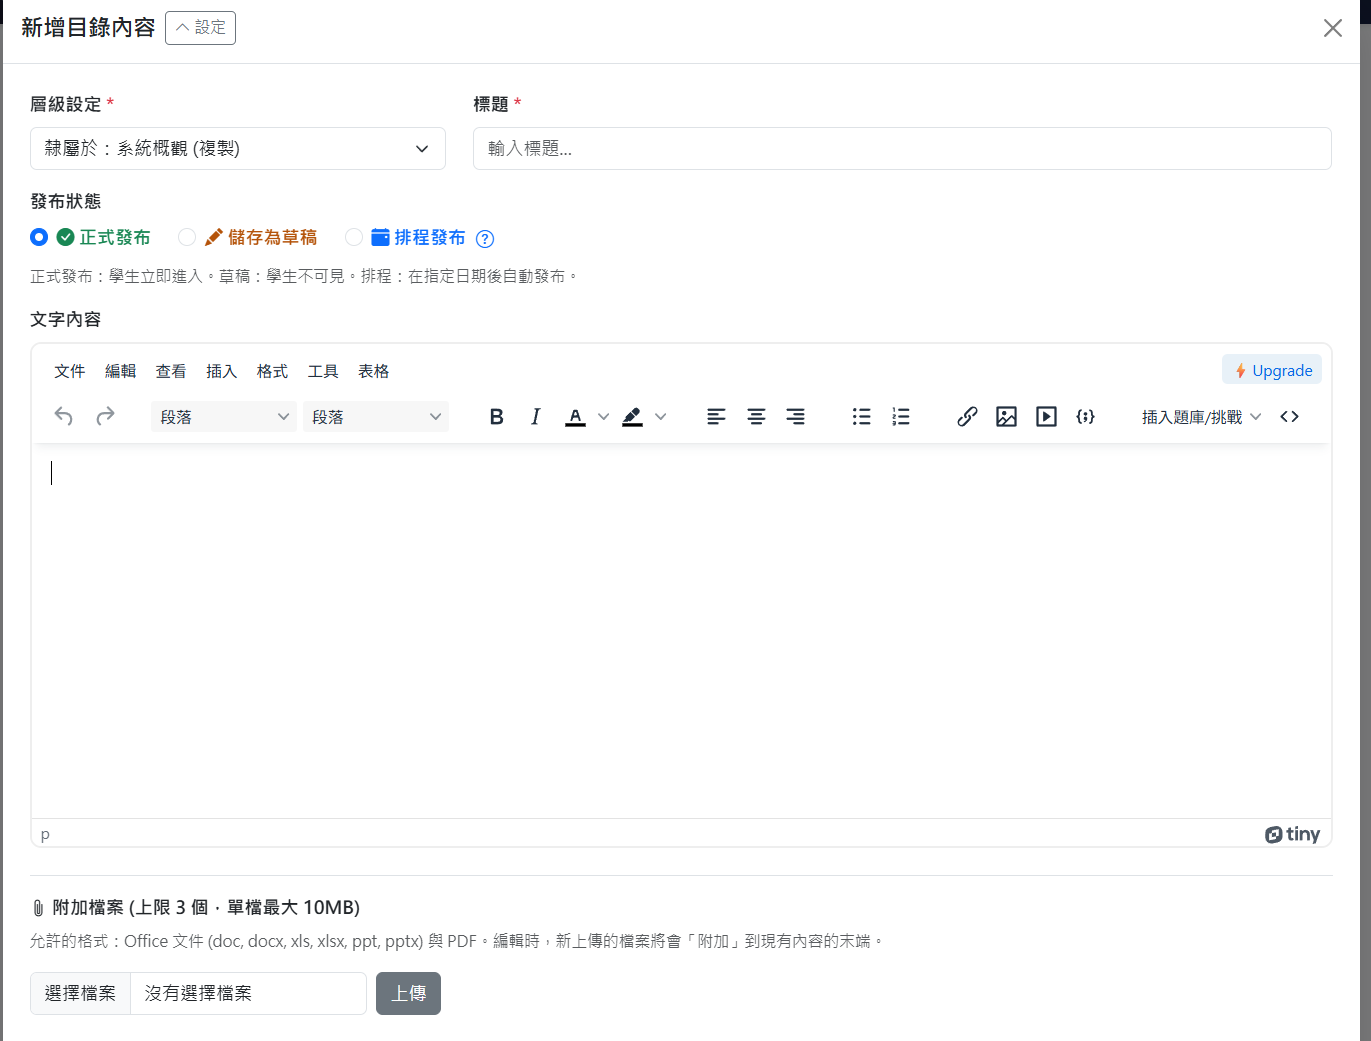Open the text color dropdown arrow
Viewport: 1371px width, 1041px height.
(x=603, y=417)
